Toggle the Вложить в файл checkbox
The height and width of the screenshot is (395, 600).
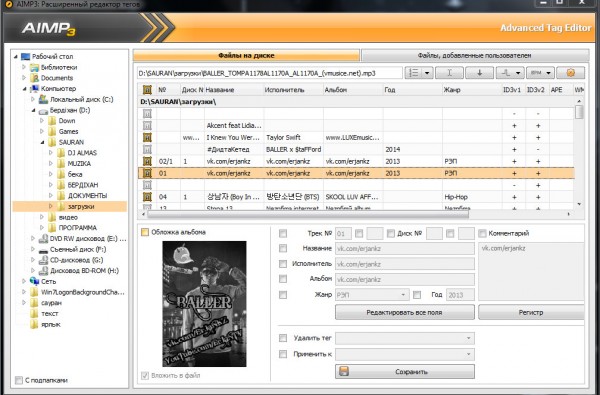(145, 375)
